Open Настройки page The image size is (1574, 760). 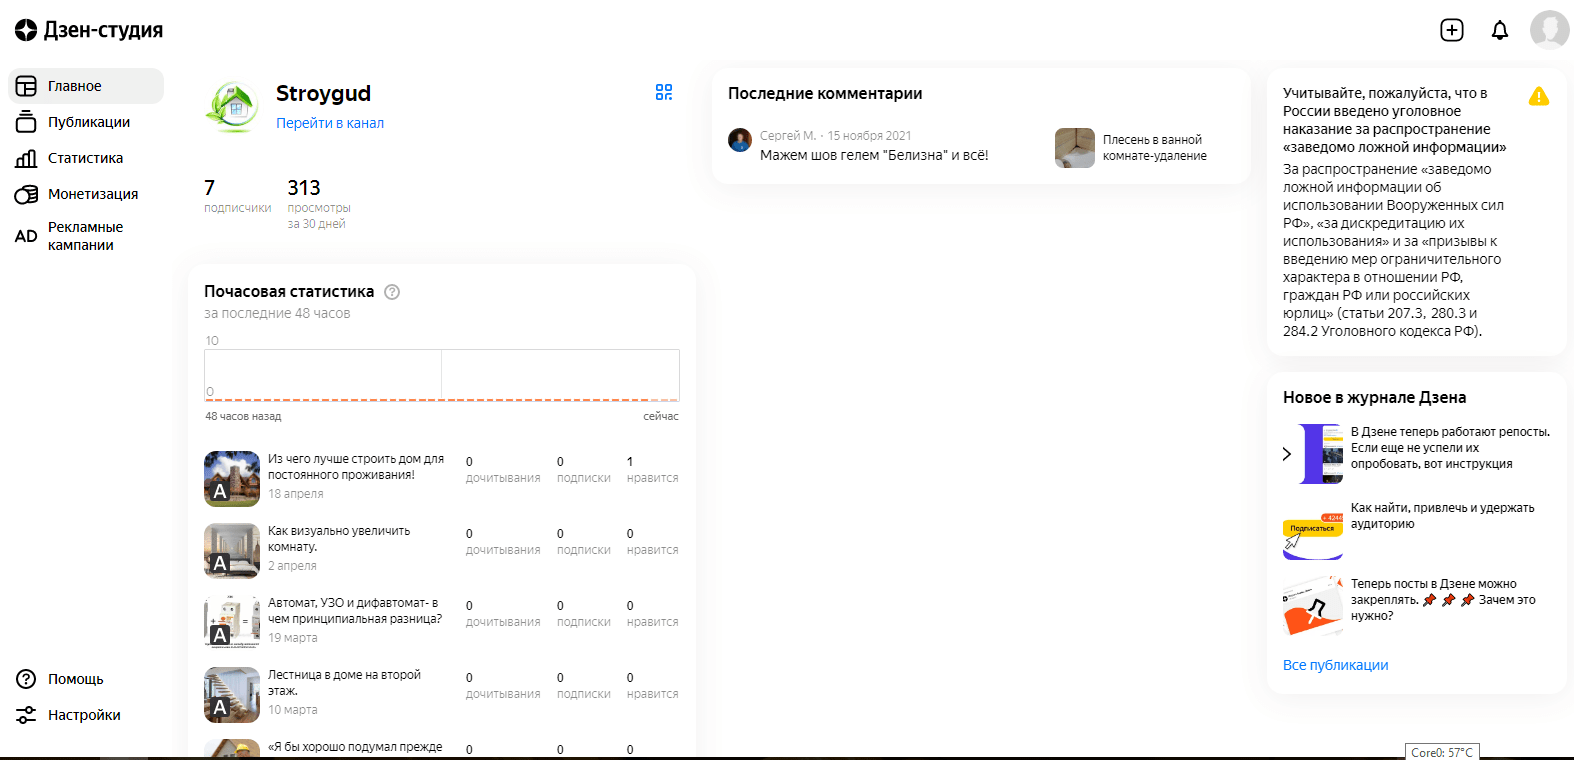click(x=84, y=715)
